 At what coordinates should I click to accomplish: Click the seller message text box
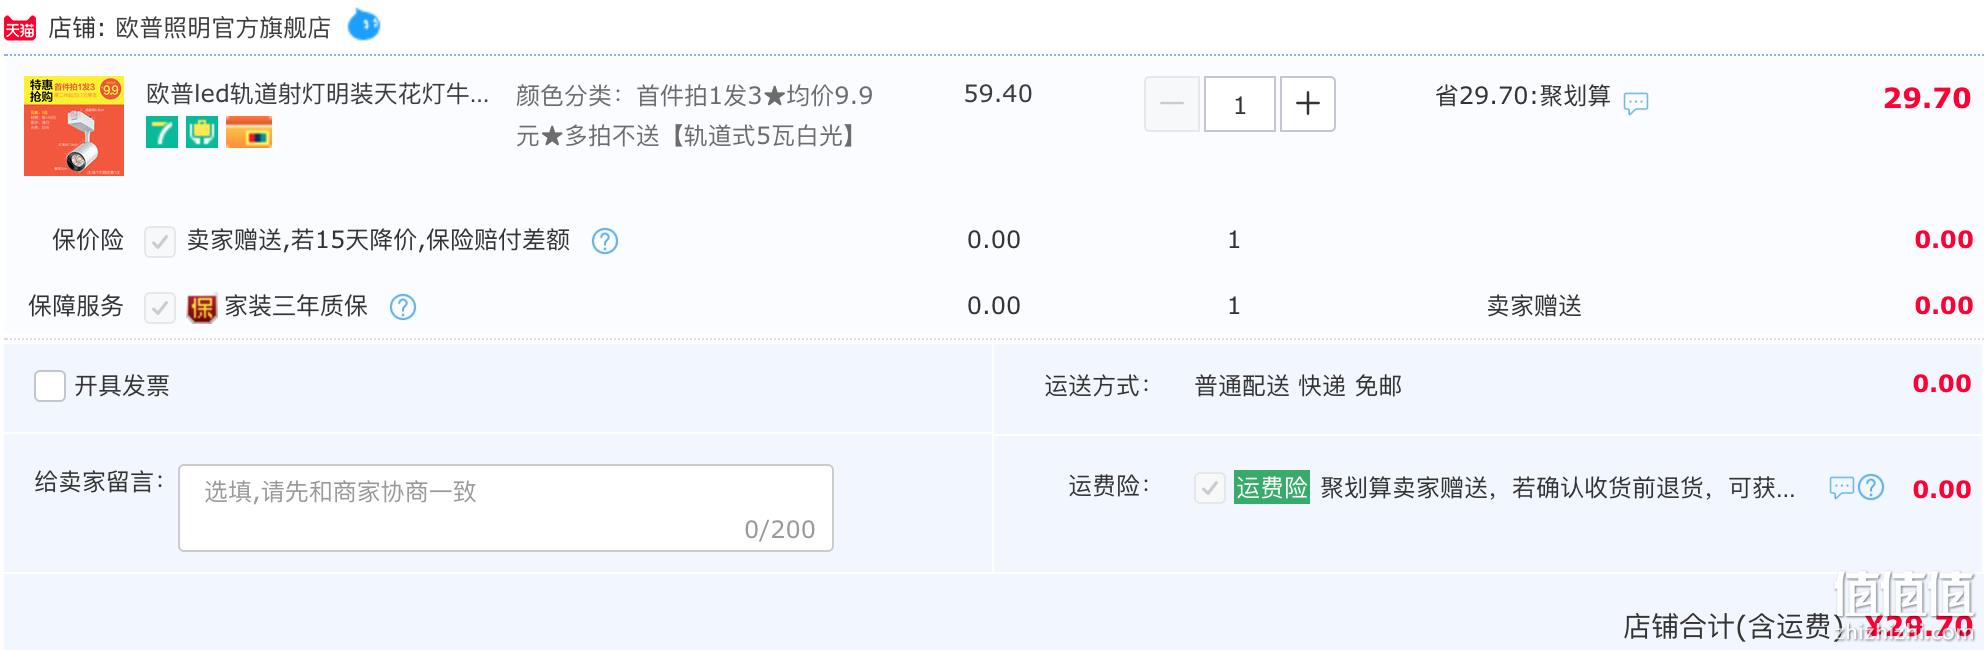pyautogui.click(x=506, y=508)
